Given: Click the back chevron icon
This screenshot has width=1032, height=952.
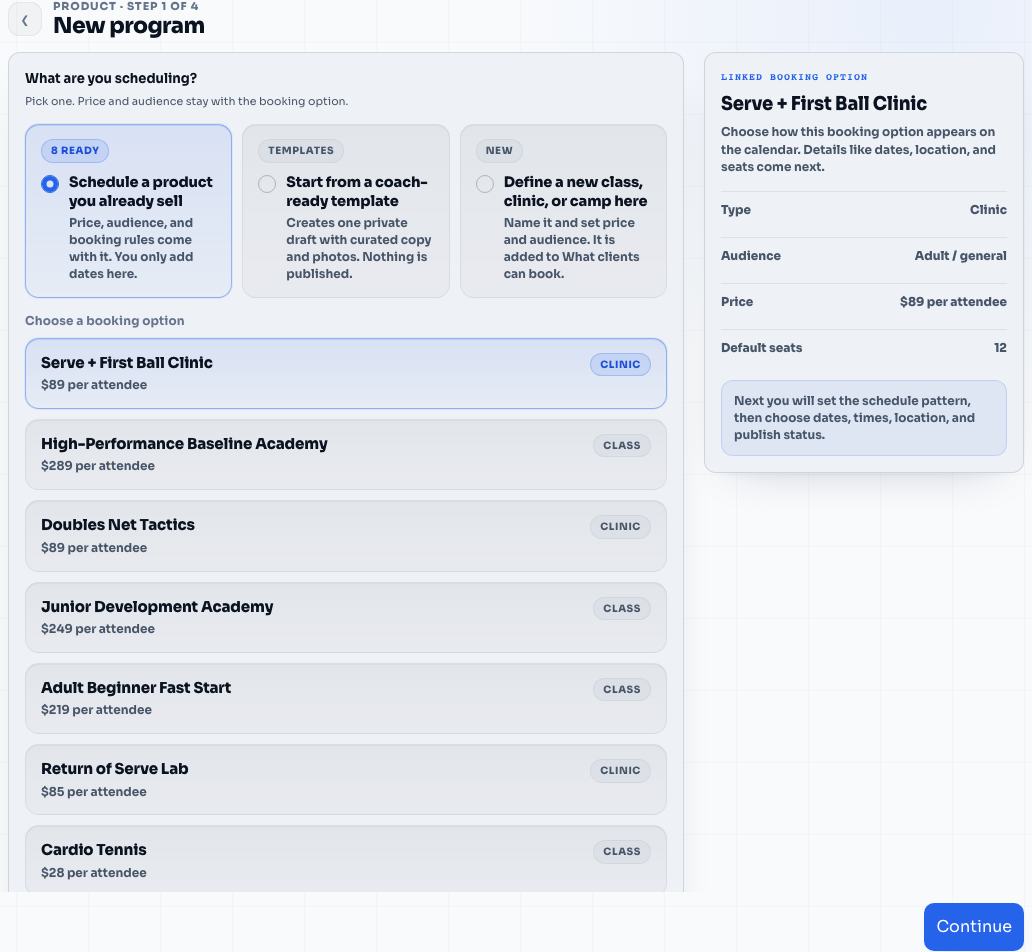Looking at the screenshot, I should (25, 20).
